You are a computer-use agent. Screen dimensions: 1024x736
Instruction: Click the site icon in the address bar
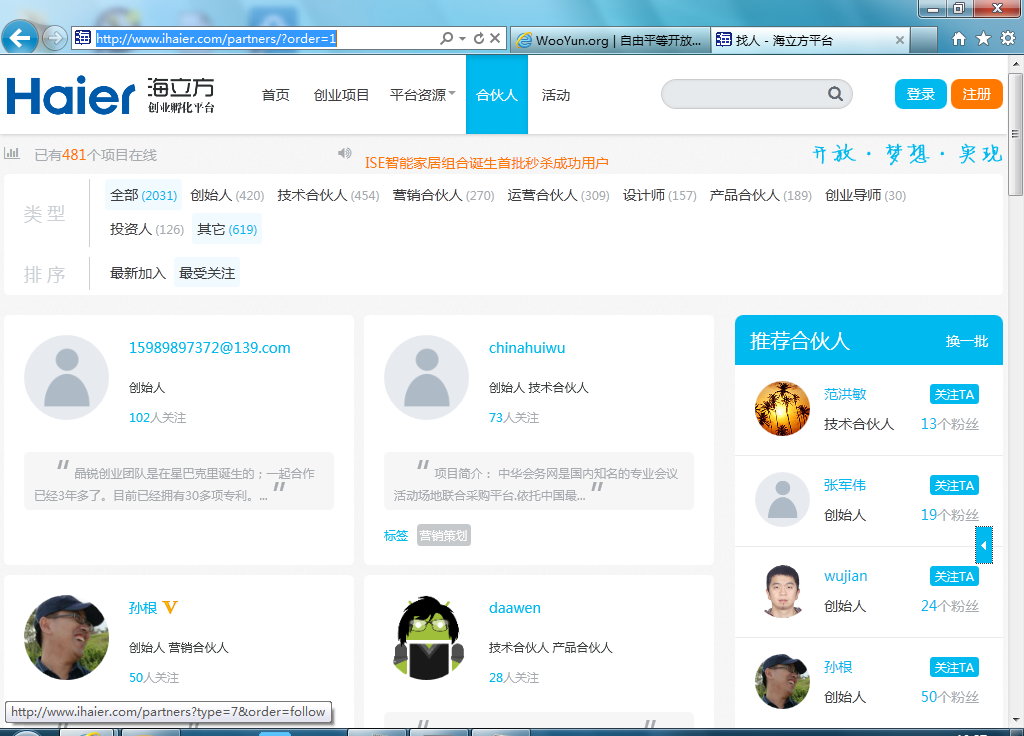83,38
